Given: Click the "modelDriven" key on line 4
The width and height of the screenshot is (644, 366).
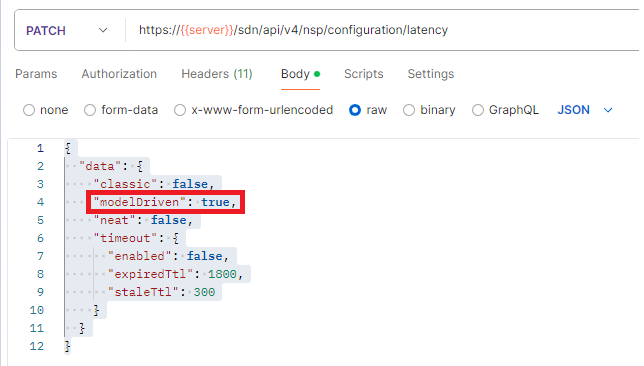Looking at the screenshot, I should [x=140, y=202].
